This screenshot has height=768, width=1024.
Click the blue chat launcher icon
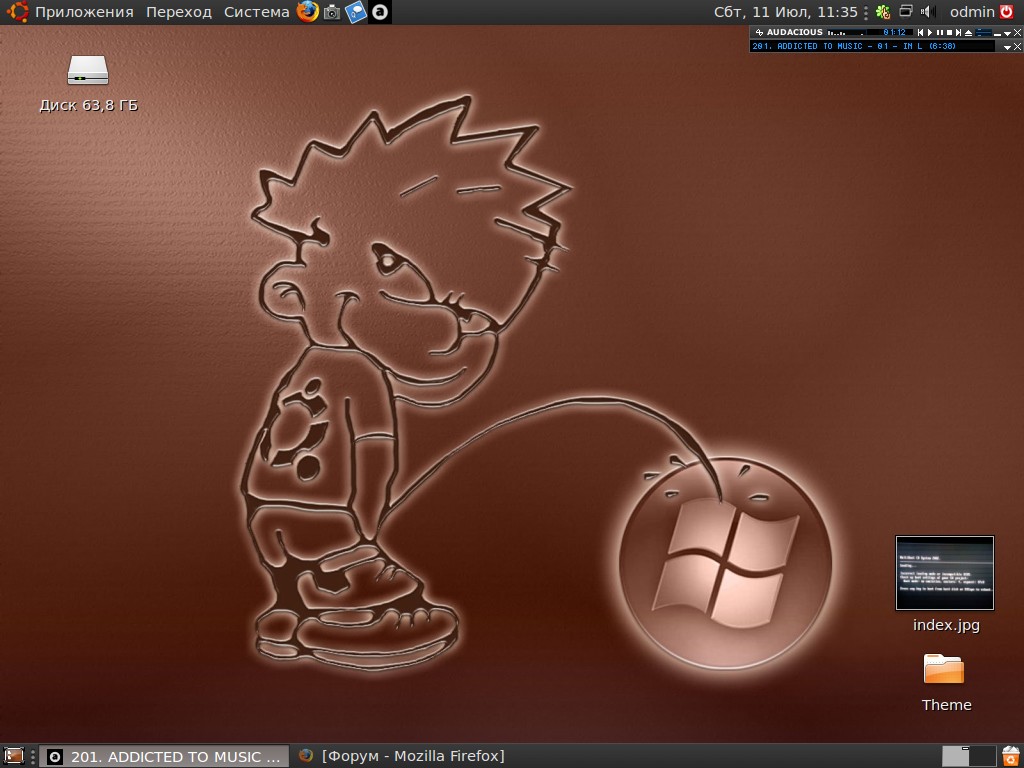(355, 12)
